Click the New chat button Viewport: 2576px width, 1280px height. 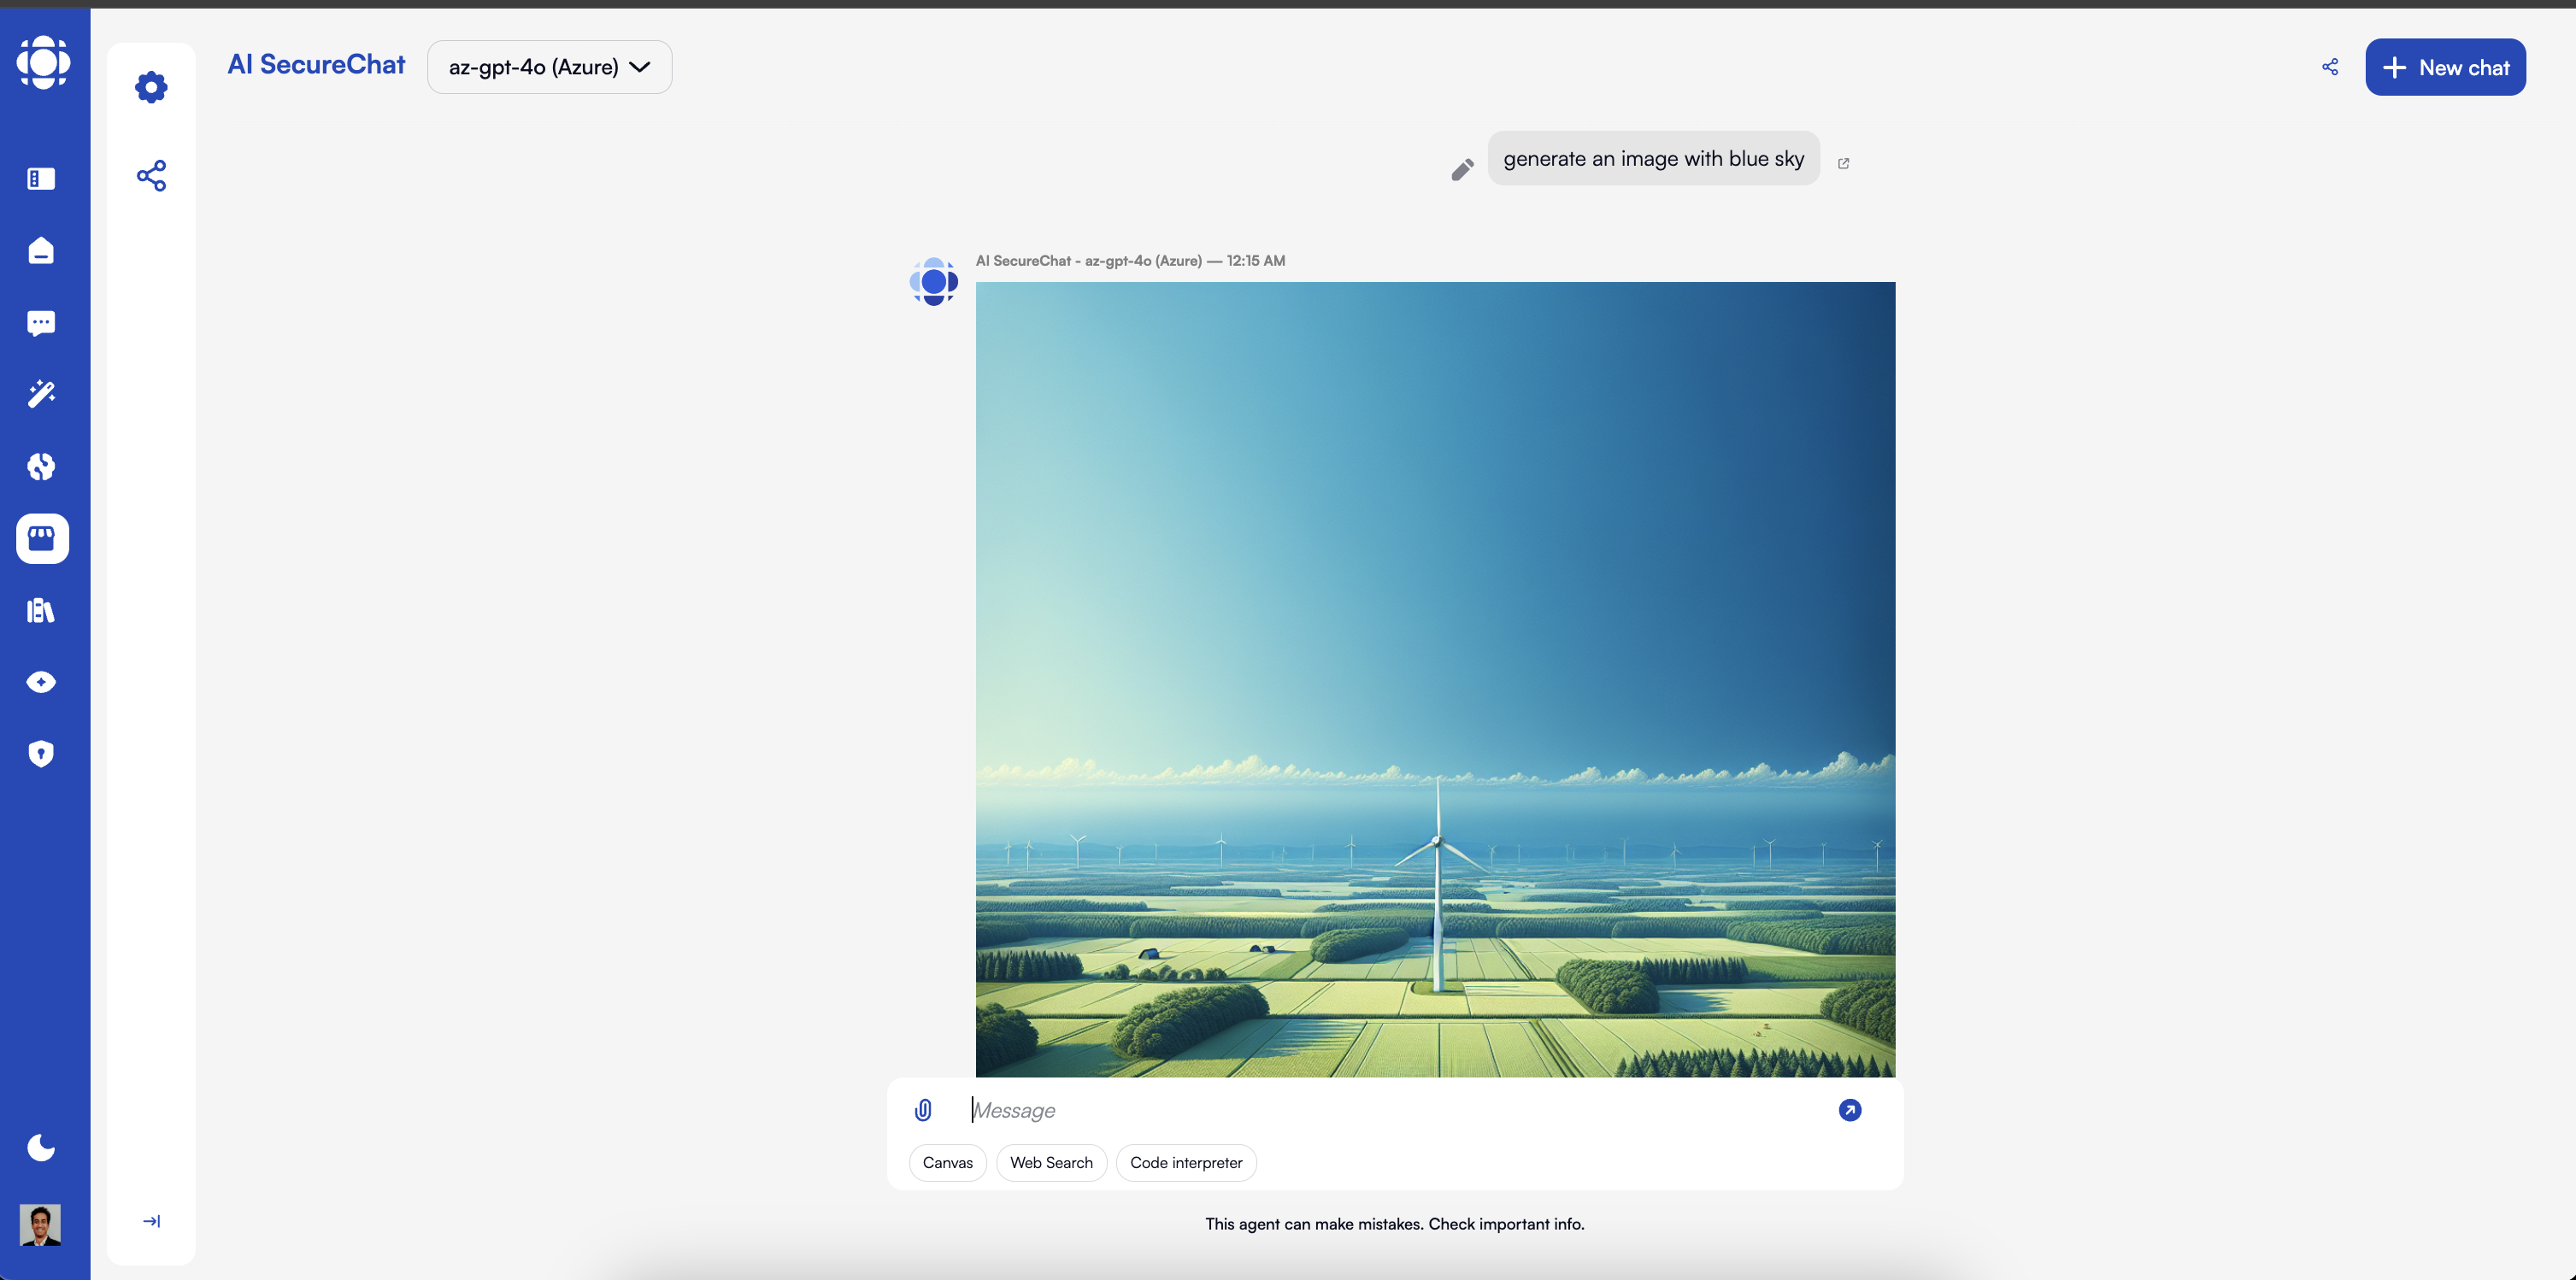pos(2445,68)
